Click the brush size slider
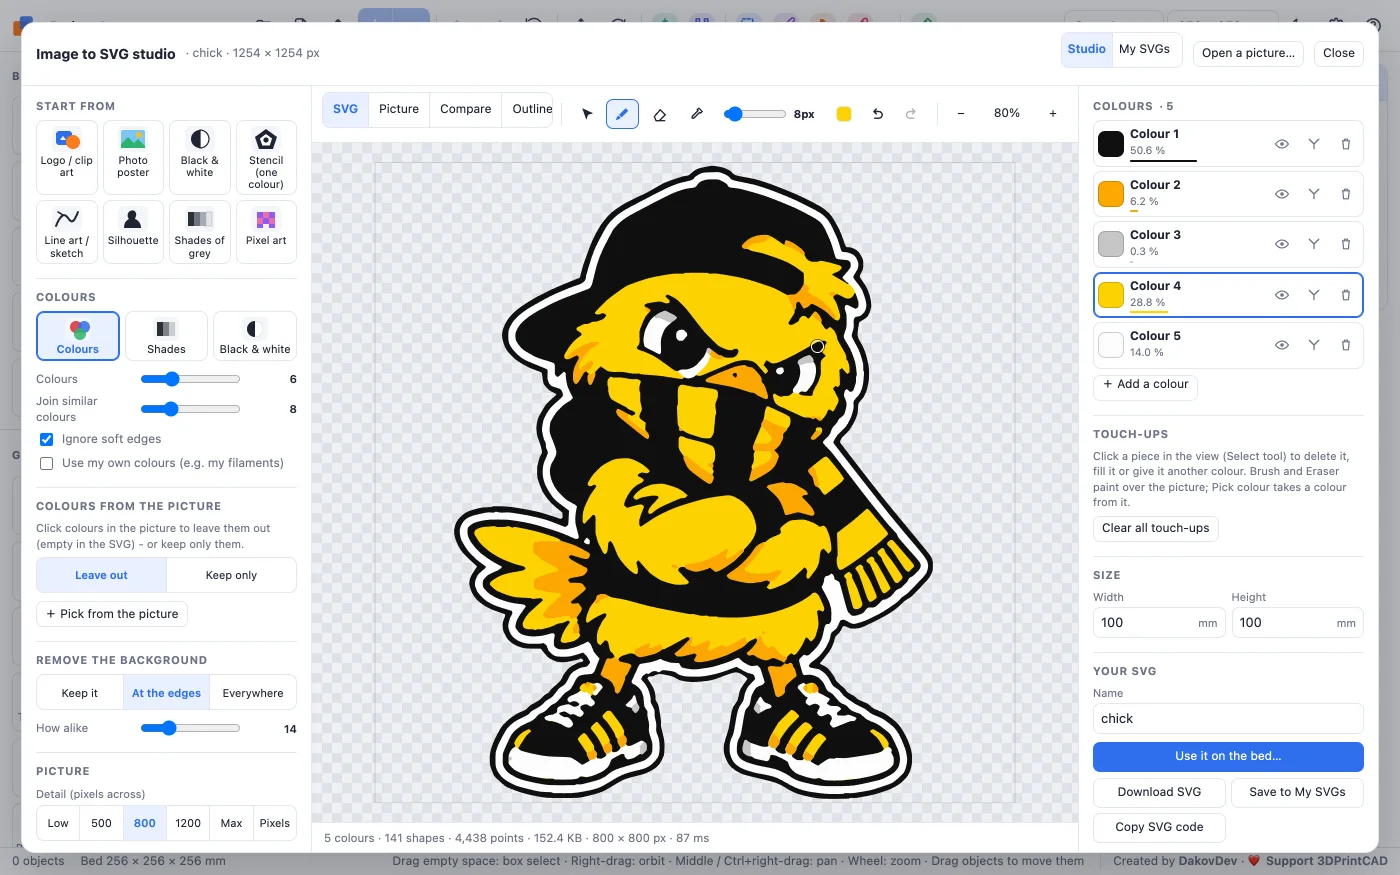 755,114
